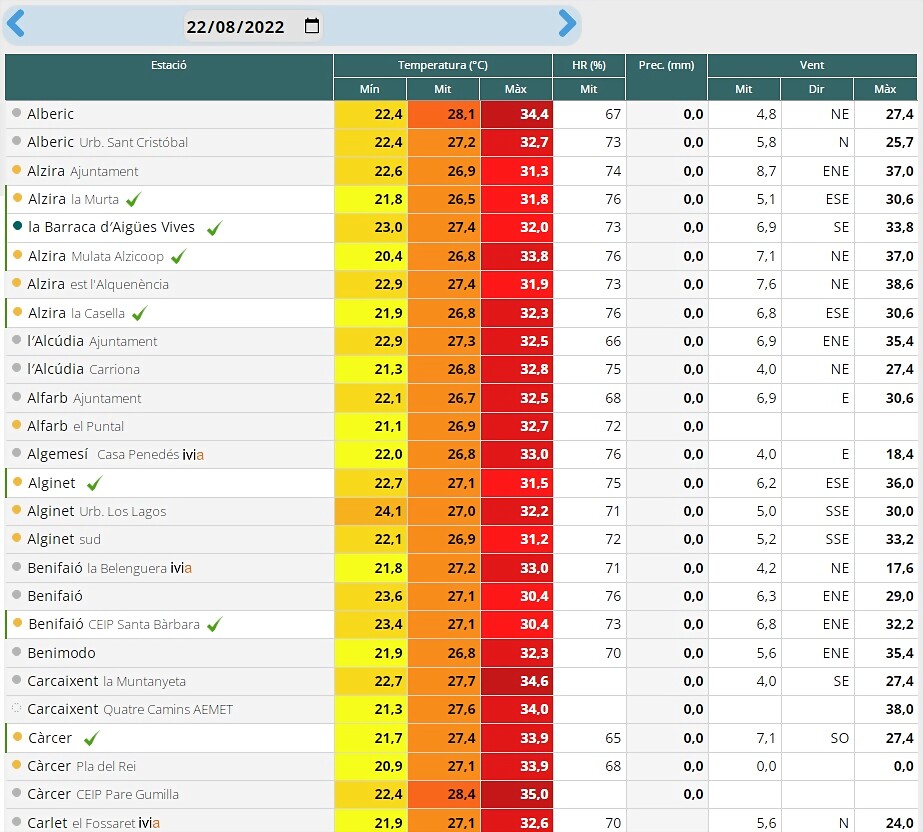Click grey dot of Carcaixent la Muntanyeta
This screenshot has width=923, height=832.
click(16, 679)
